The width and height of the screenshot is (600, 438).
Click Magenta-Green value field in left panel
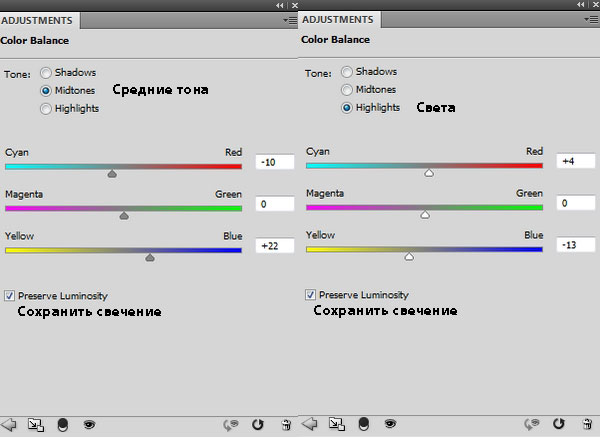(x=275, y=204)
